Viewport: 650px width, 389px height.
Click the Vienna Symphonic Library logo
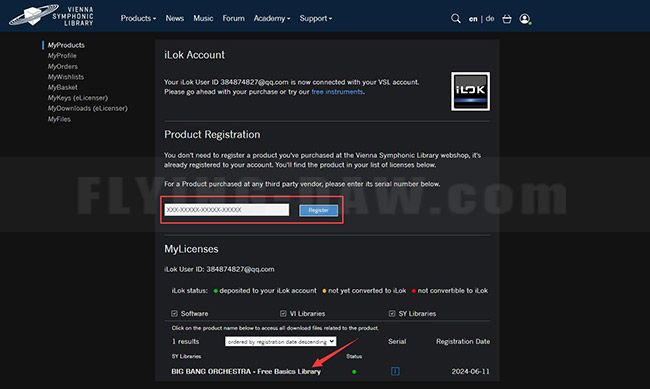tap(52, 16)
